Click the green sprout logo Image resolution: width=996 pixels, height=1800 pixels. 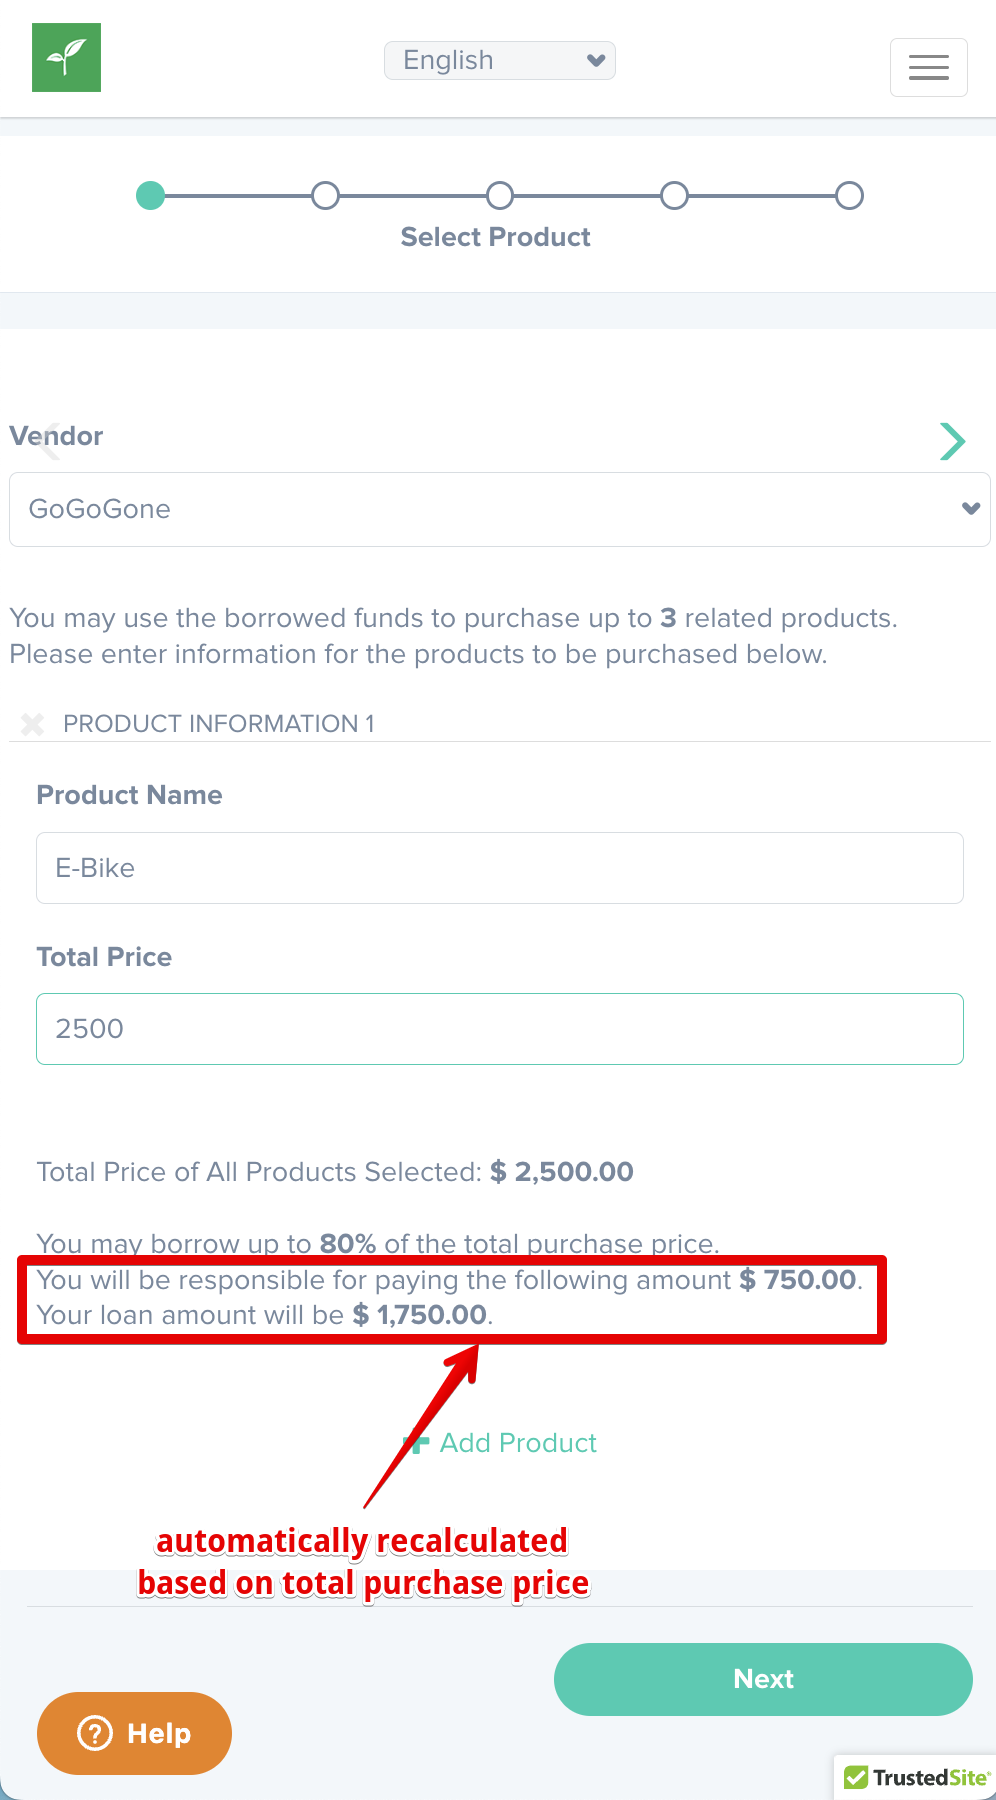coord(66,58)
